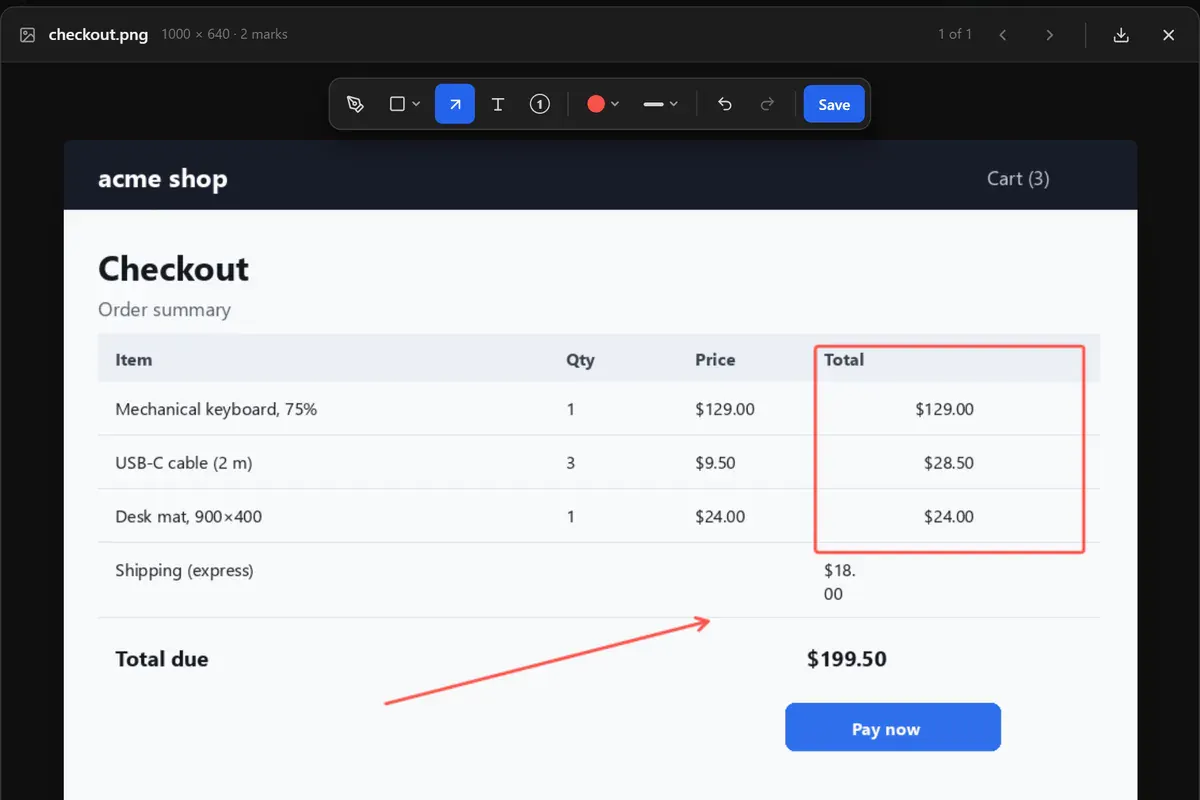The height and width of the screenshot is (800, 1200).
Task: Redo the annotation
Action: point(767,104)
